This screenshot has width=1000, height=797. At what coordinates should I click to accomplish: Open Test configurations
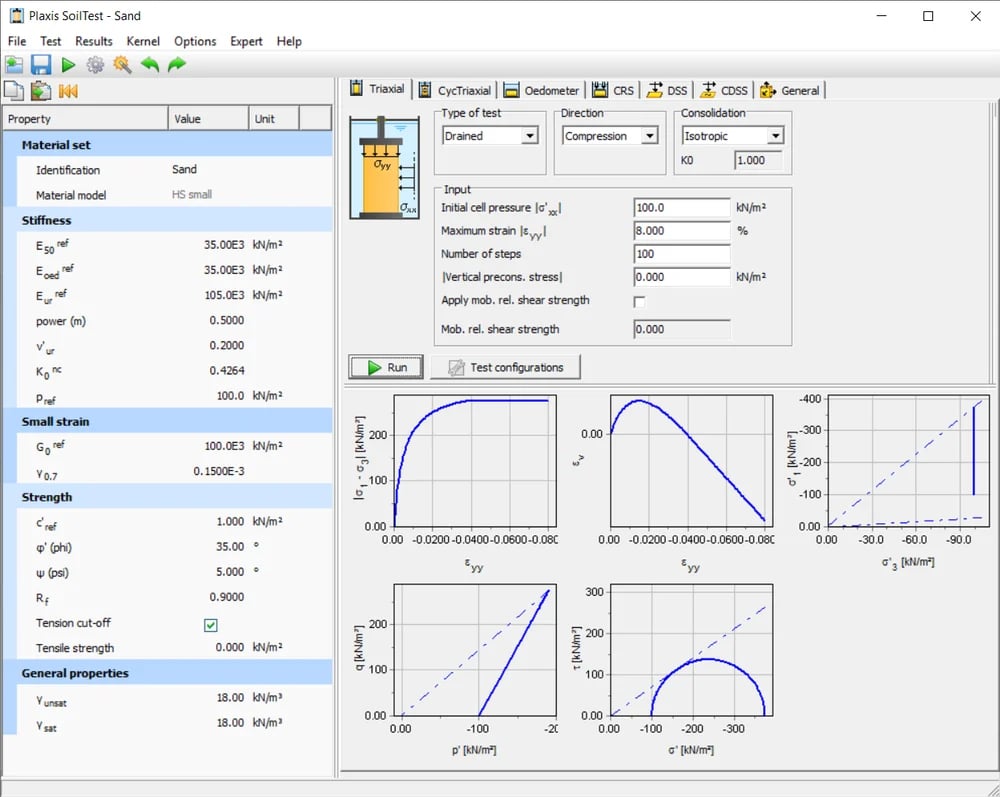505,366
